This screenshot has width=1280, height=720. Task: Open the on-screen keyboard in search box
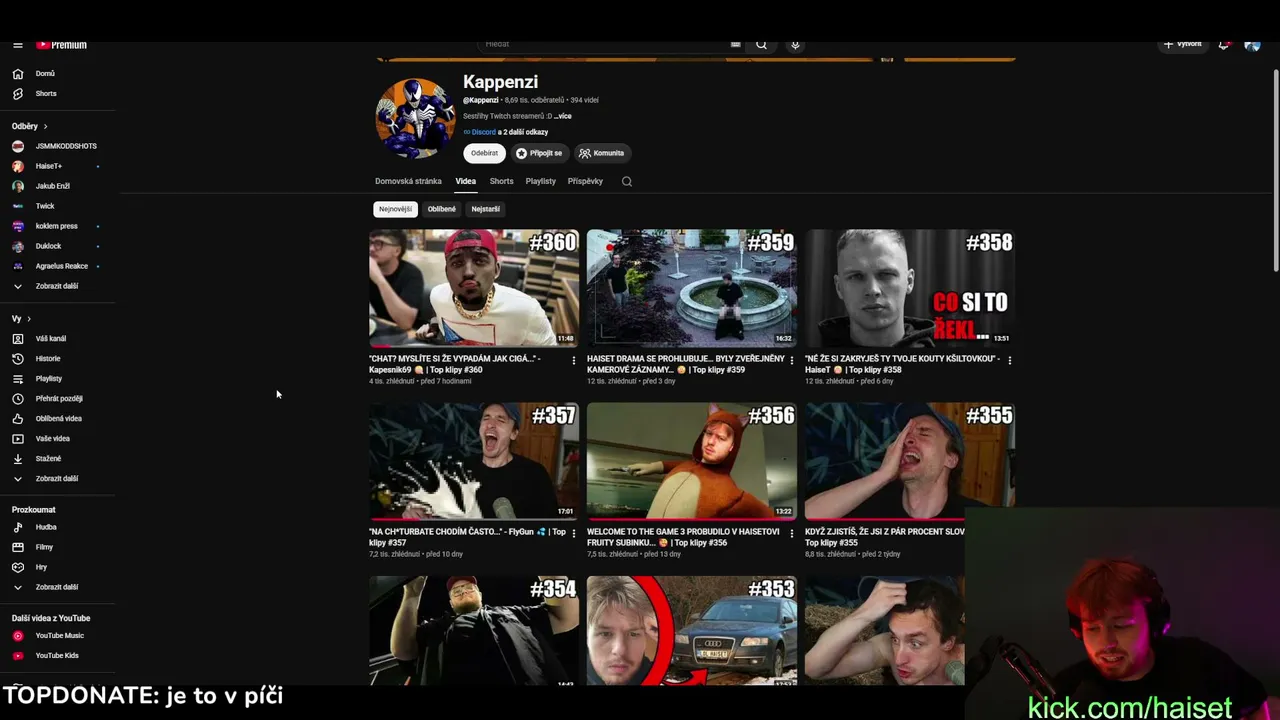click(x=735, y=44)
